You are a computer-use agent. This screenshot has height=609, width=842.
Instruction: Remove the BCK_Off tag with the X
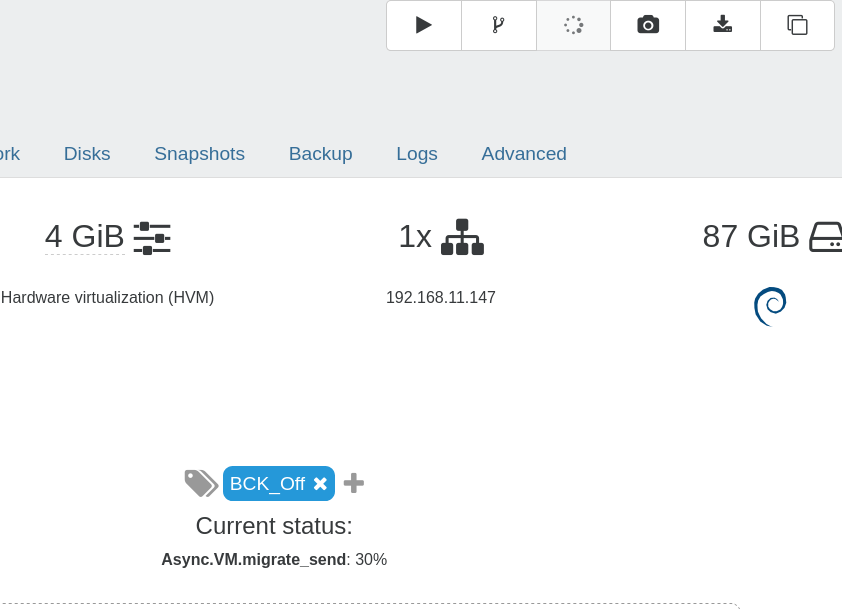click(x=320, y=484)
